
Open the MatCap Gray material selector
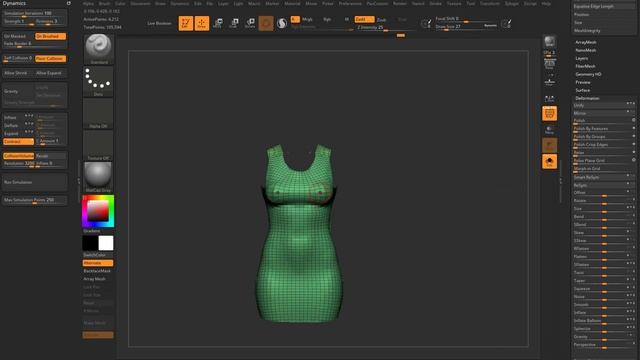point(98,177)
